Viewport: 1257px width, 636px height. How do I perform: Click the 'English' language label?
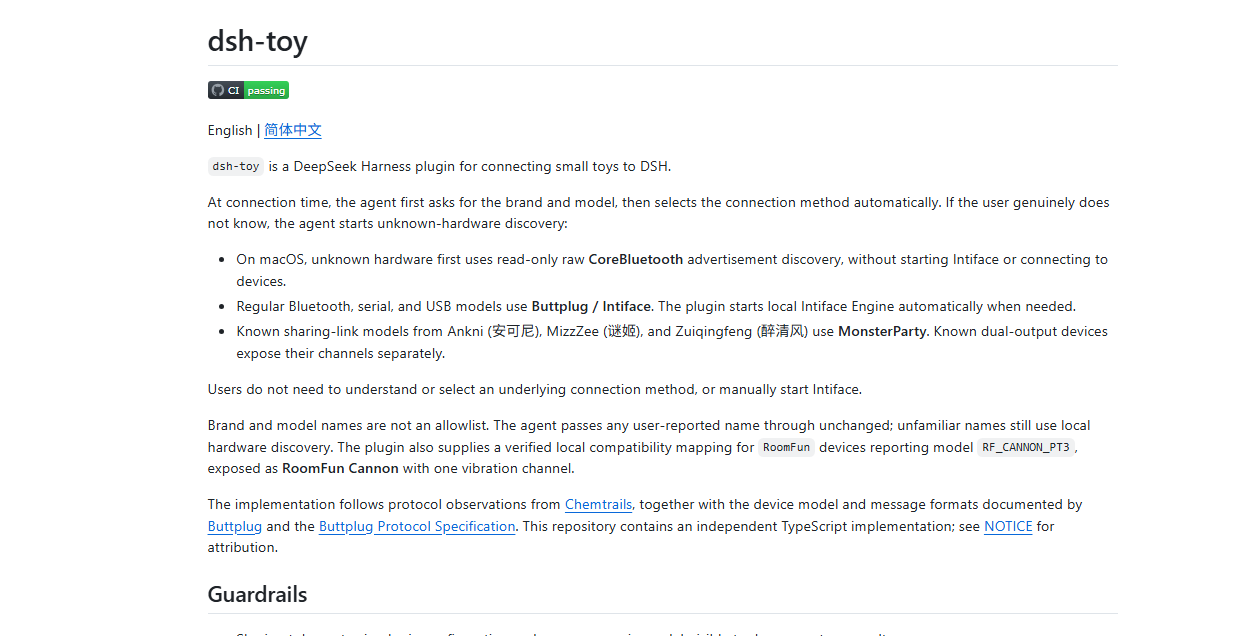(x=230, y=130)
